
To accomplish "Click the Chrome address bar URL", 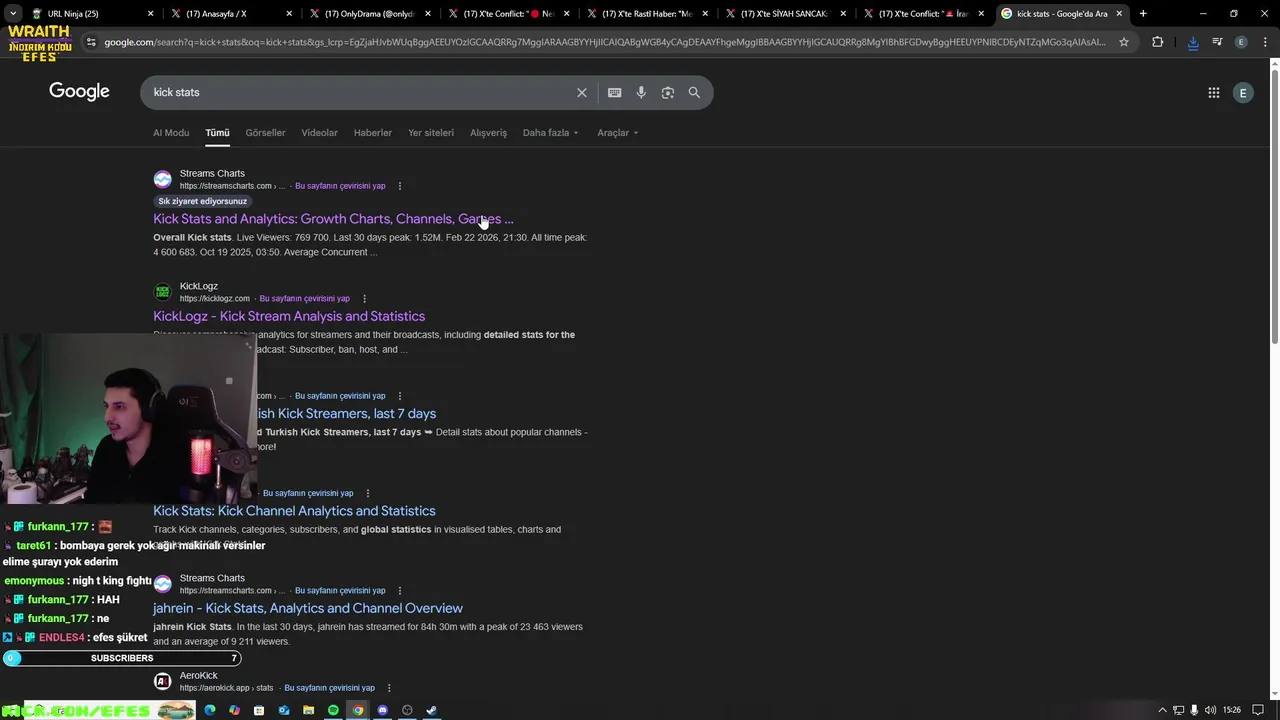I will click(604, 42).
